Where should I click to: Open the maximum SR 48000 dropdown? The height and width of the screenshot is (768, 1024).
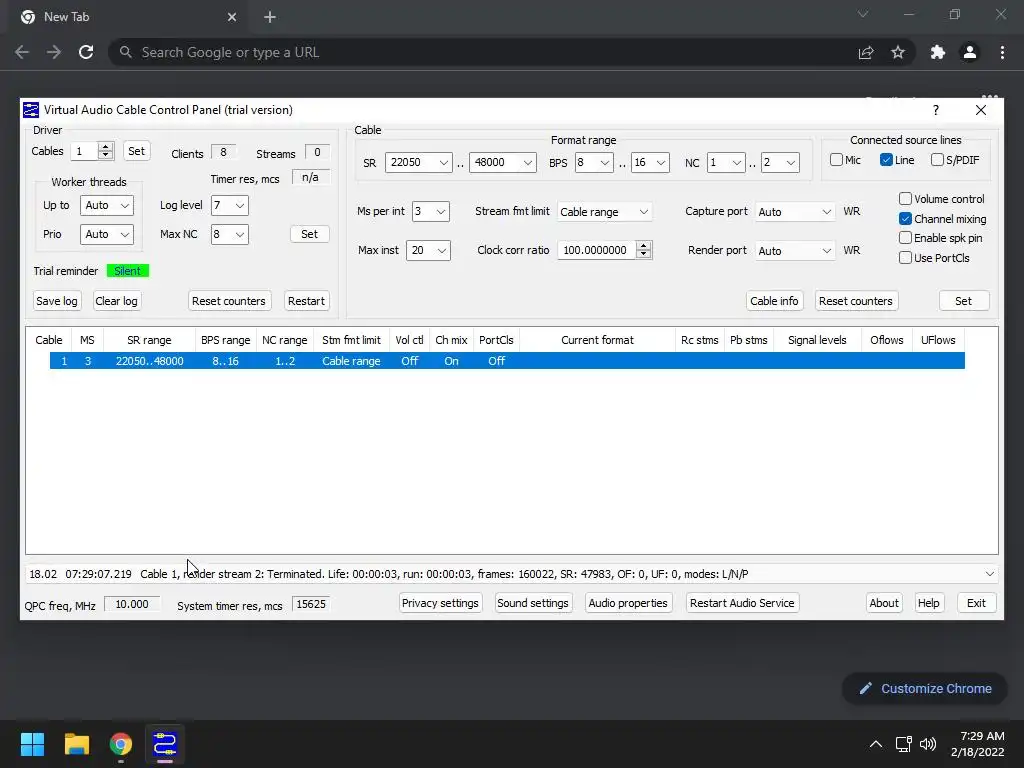tap(503, 162)
